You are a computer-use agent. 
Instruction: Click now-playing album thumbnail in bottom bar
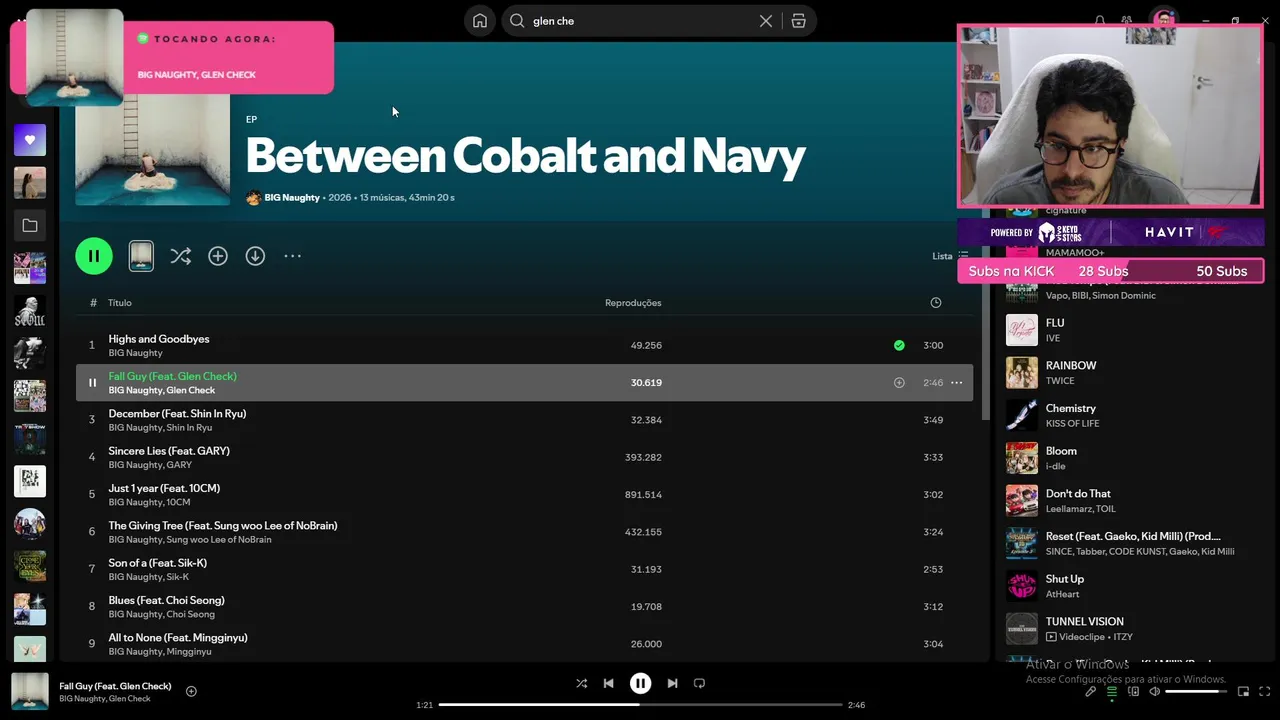point(30,691)
